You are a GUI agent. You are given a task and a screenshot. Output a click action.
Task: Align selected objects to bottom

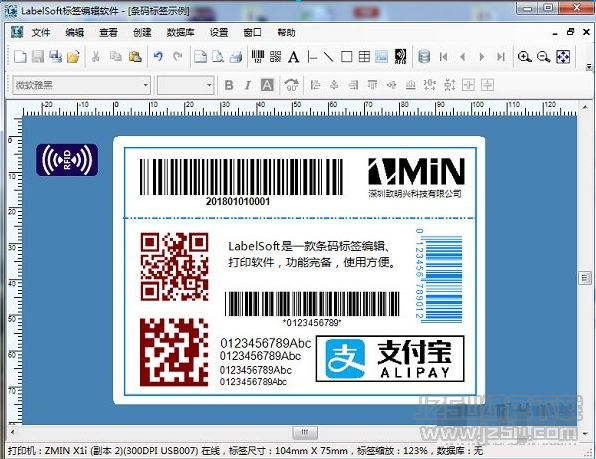(x=411, y=85)
